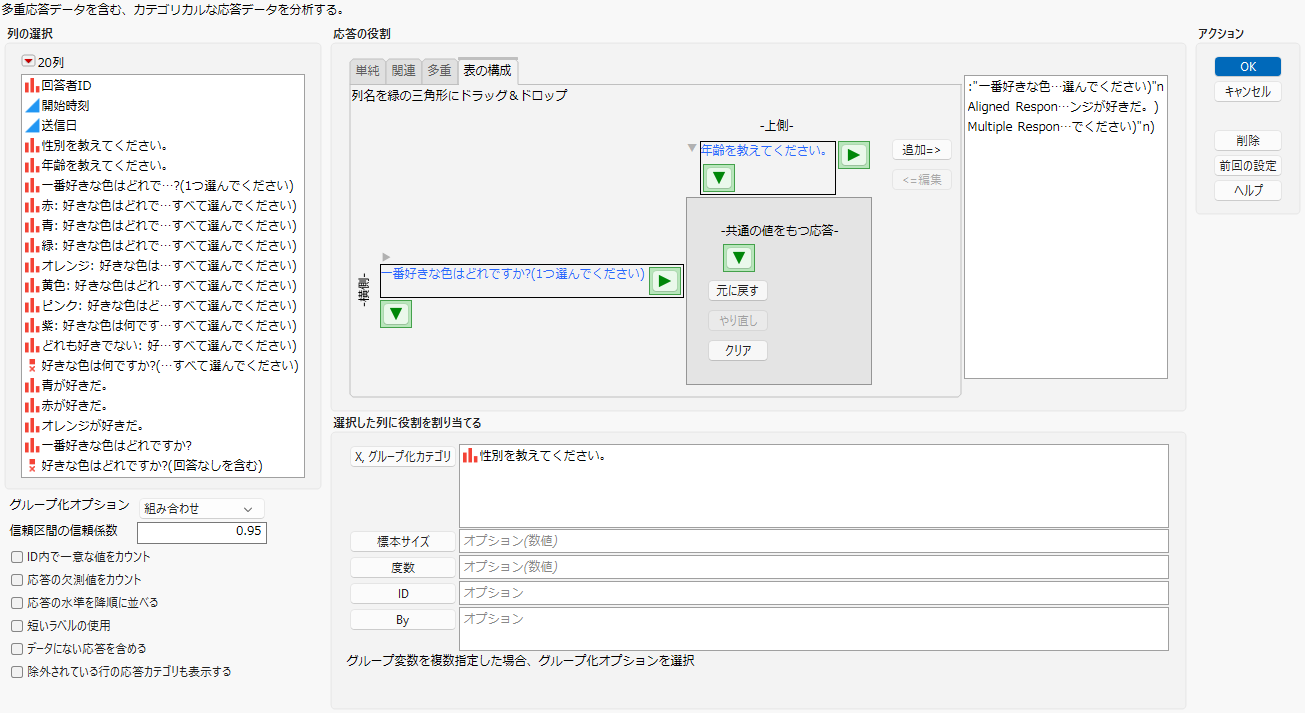Click the icon of the 赤が好きだ。 column
The height and width of the screenshot is (713, 1305).
point(32,406)
